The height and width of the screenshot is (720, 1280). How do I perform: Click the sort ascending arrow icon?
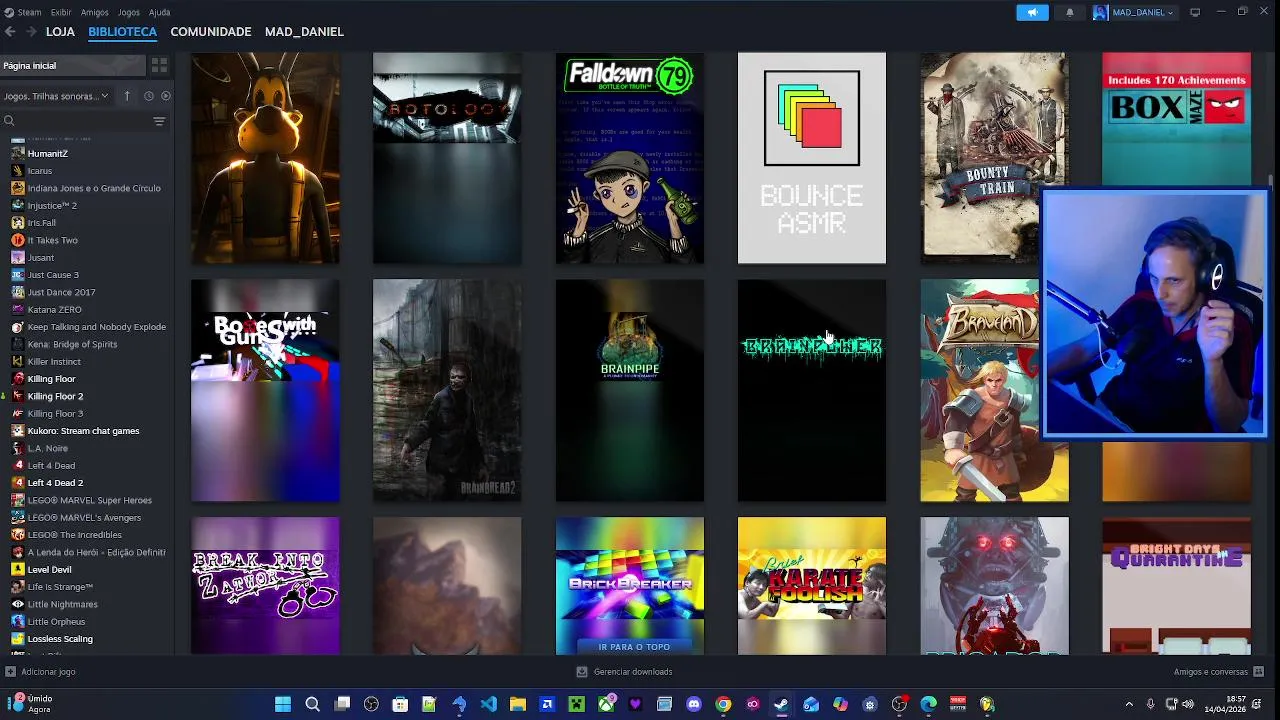[127, 96]
